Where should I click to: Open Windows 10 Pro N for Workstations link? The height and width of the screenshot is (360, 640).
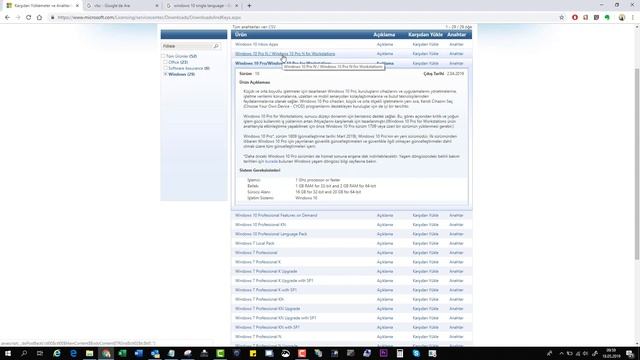[285, 53]
